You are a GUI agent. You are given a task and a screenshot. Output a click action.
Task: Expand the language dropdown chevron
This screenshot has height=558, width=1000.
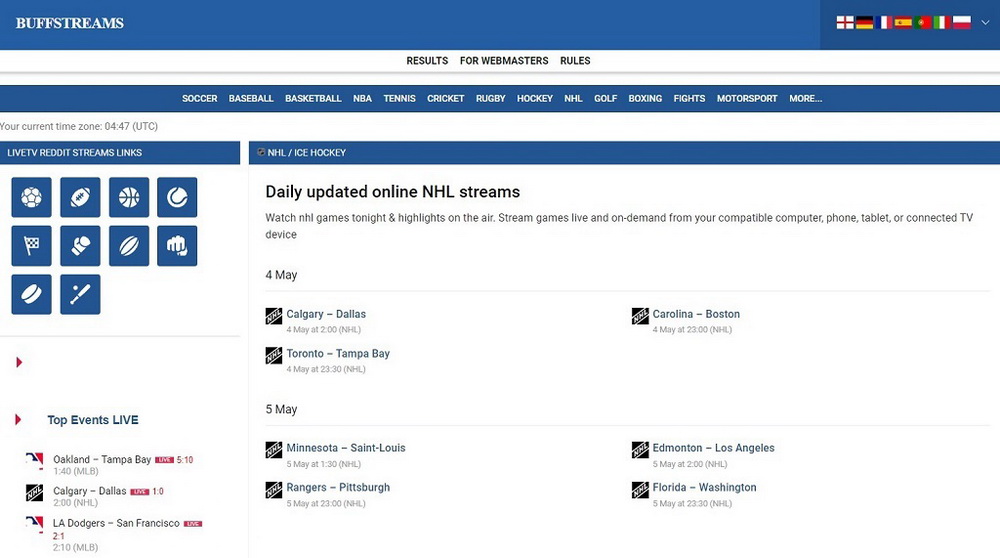(x=985, y=22)
